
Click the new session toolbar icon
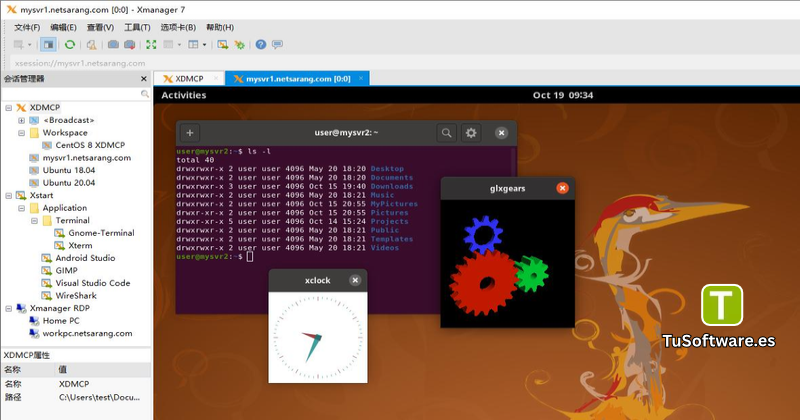coord(18,45)
